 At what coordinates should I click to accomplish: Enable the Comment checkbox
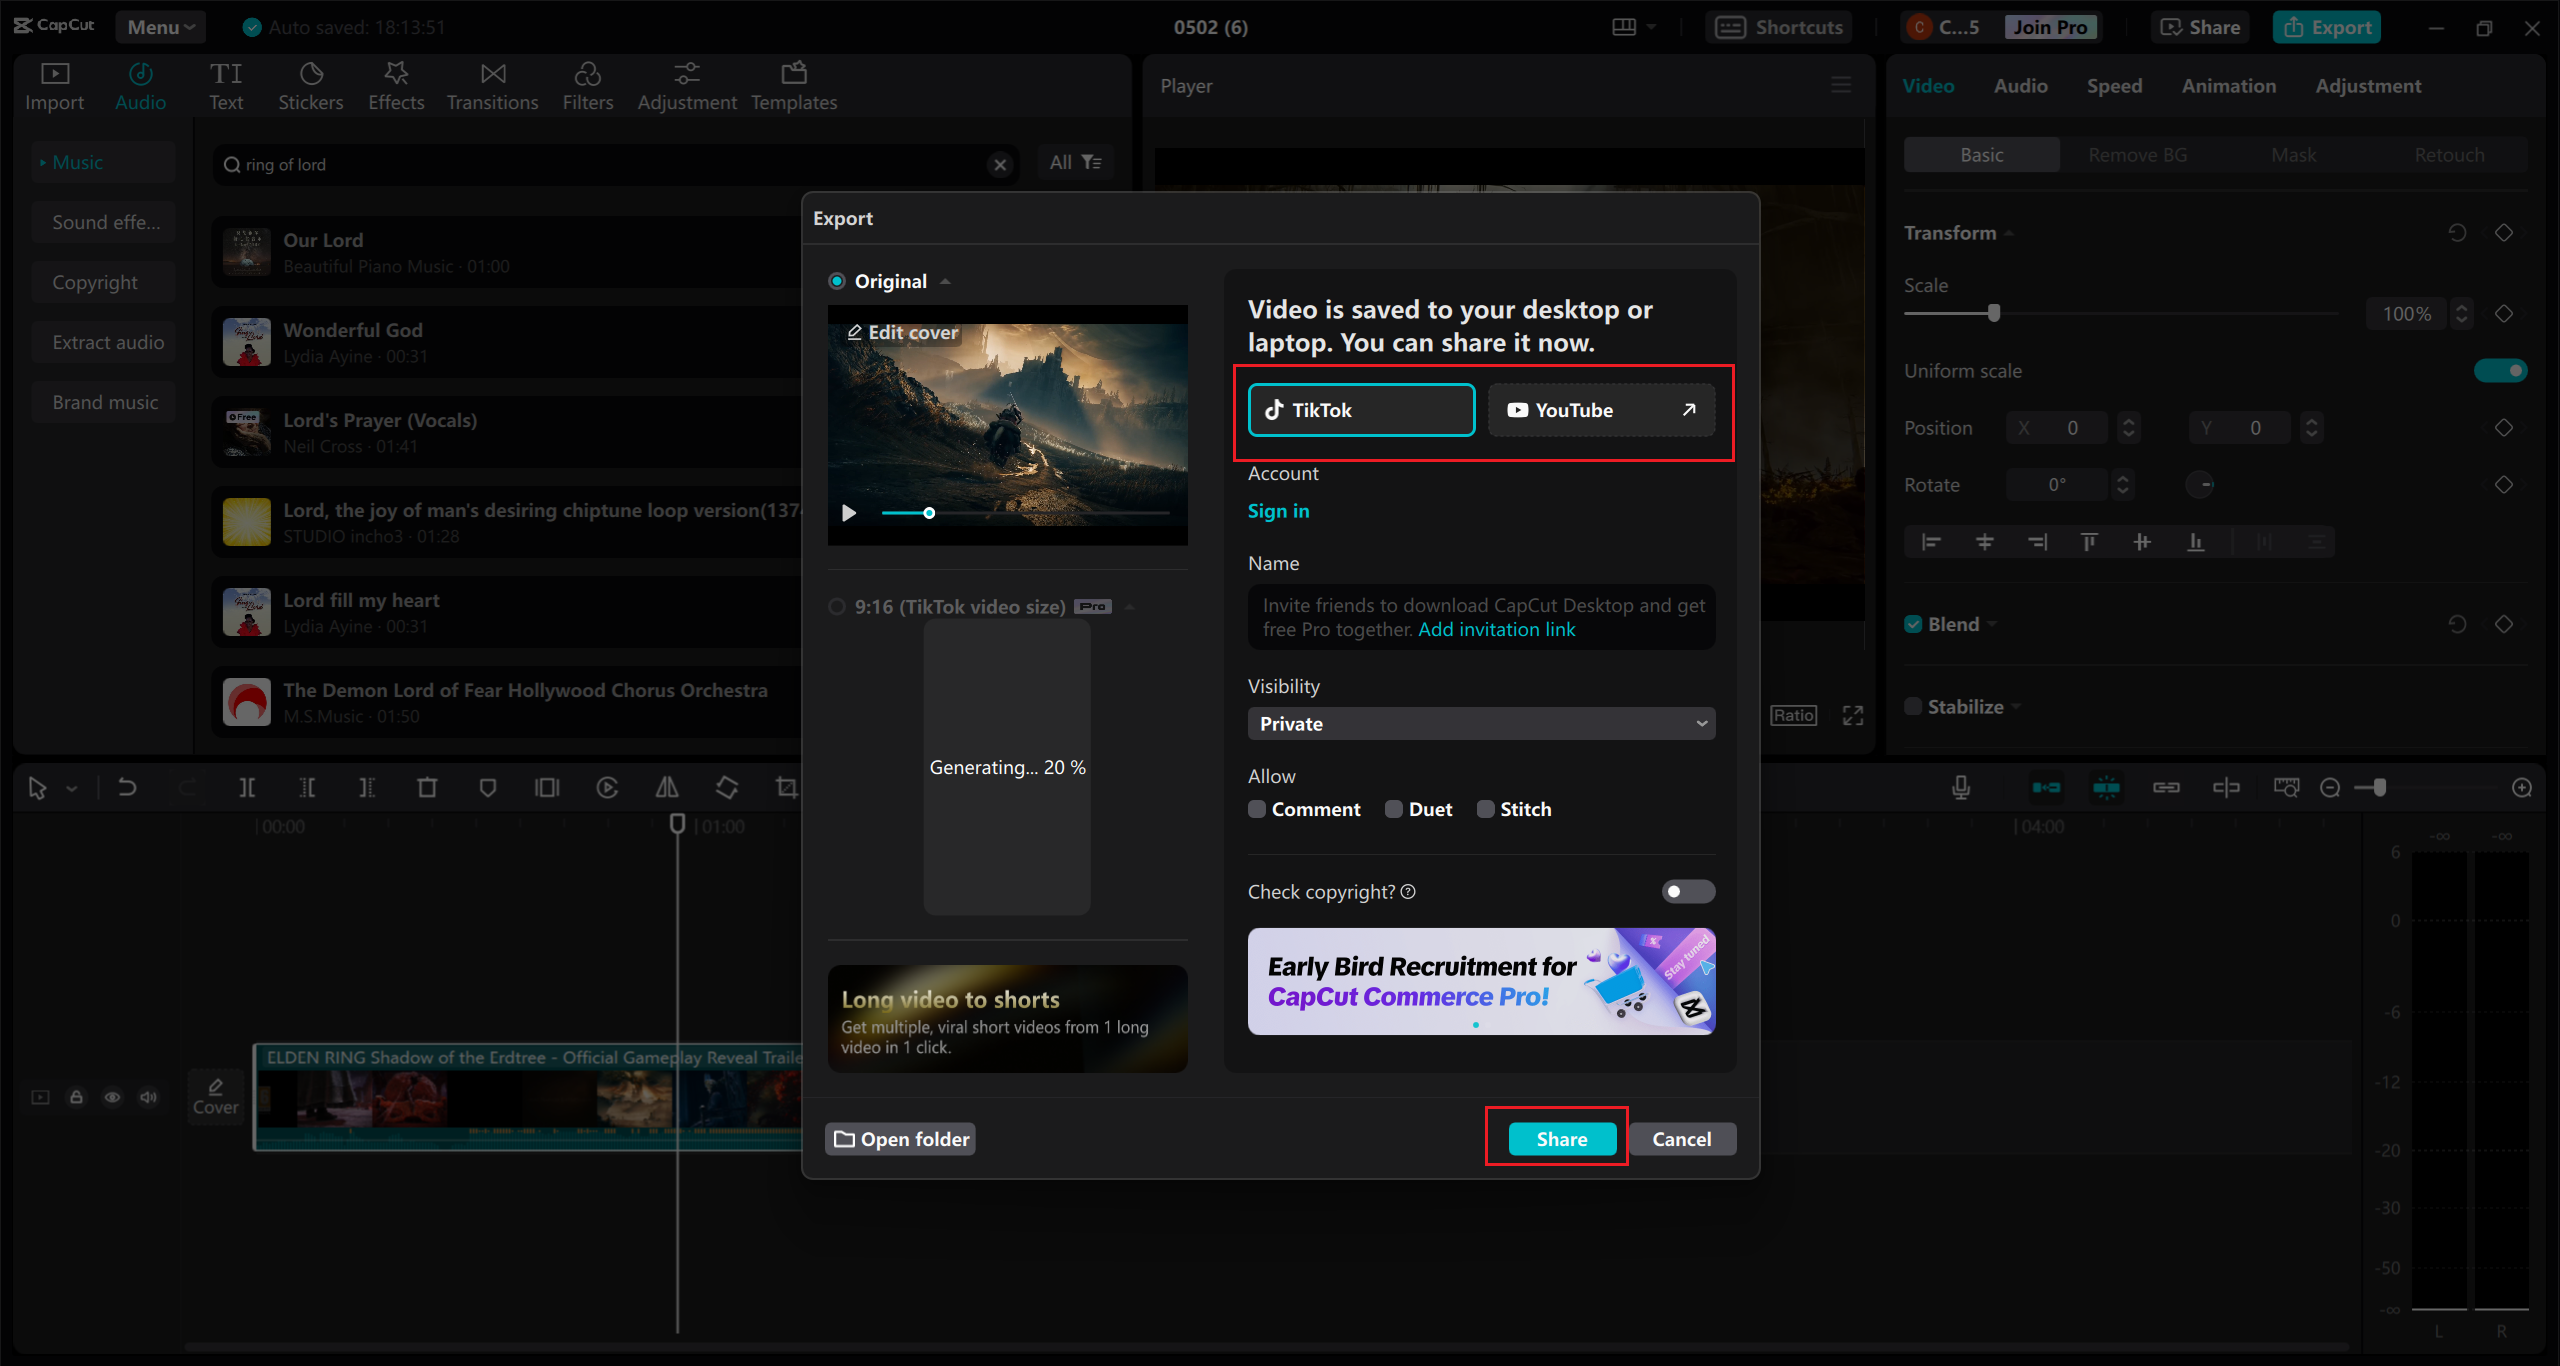pos(1257,809)
